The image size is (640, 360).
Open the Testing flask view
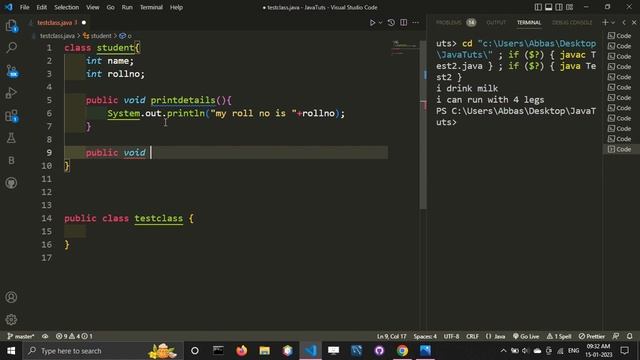pyautogui.click(x=11, y=138)
